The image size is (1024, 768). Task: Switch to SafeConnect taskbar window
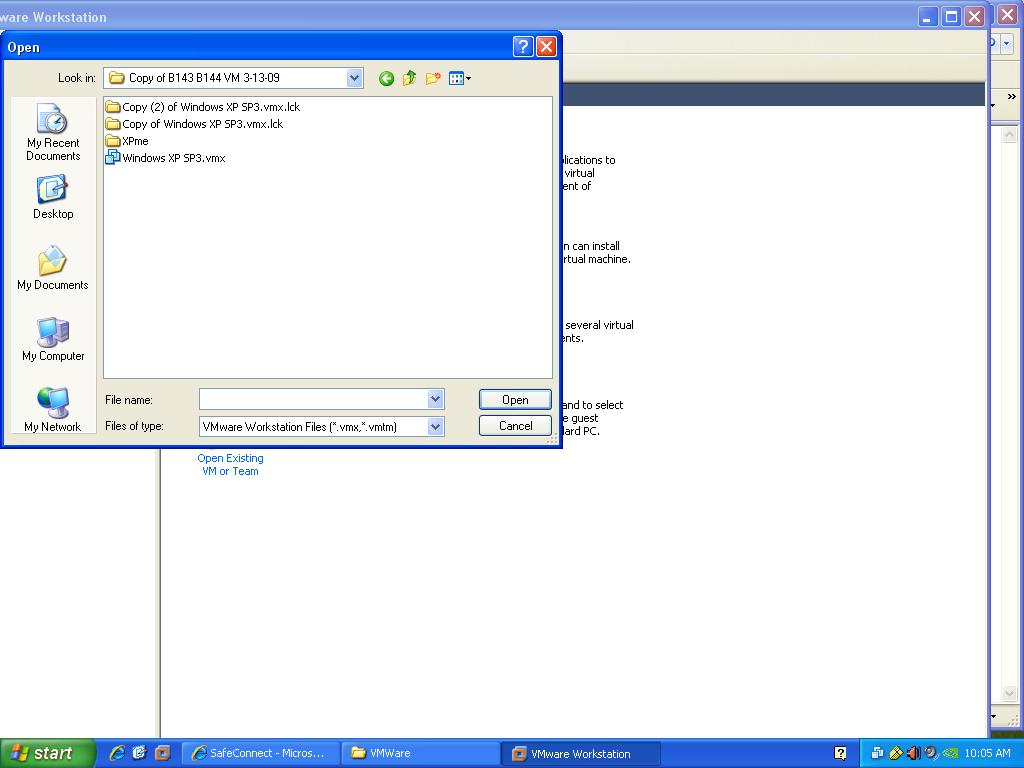pyautogui.click(x=261, y=753)
